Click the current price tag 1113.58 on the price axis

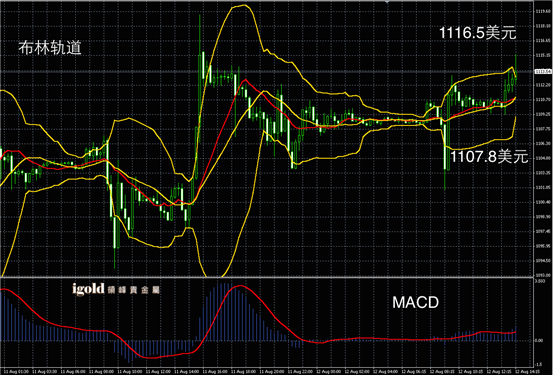pos(543,72)
